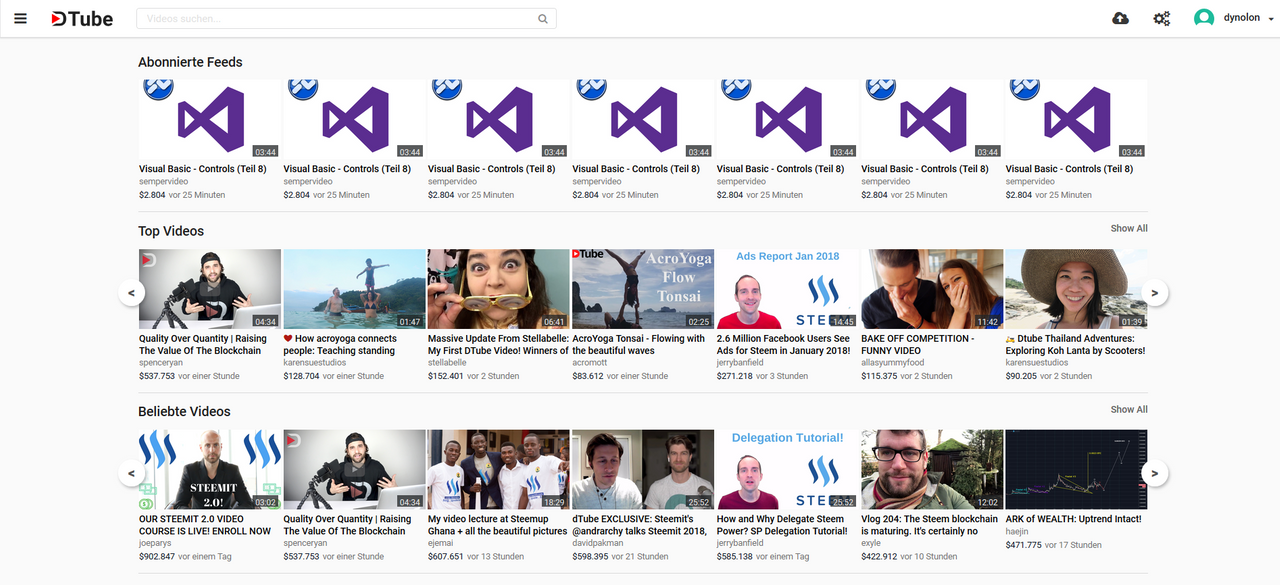Open the AcroYoga Flow Tonsai thumbnail
The height and width of the screenshot is (585, 1280).
click(x=643, y=289)
